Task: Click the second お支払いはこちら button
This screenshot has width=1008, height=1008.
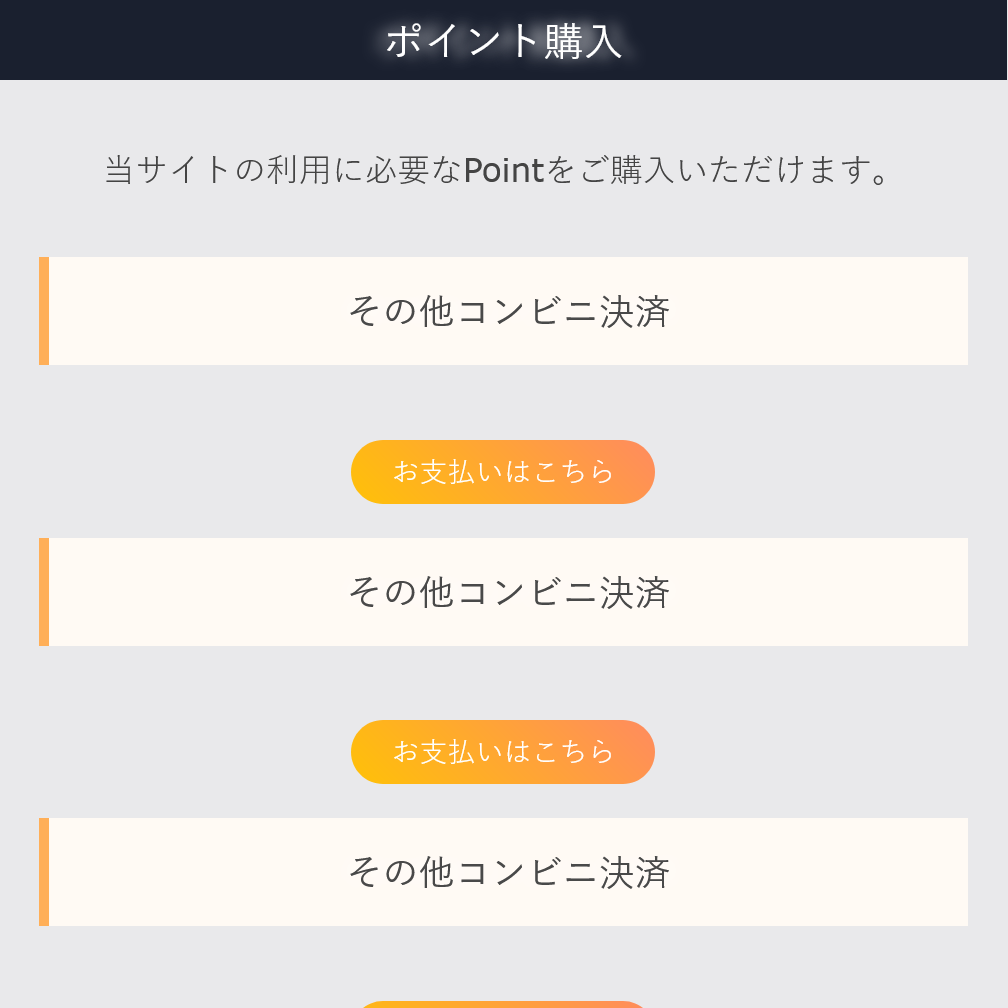Action: (503, 751)
